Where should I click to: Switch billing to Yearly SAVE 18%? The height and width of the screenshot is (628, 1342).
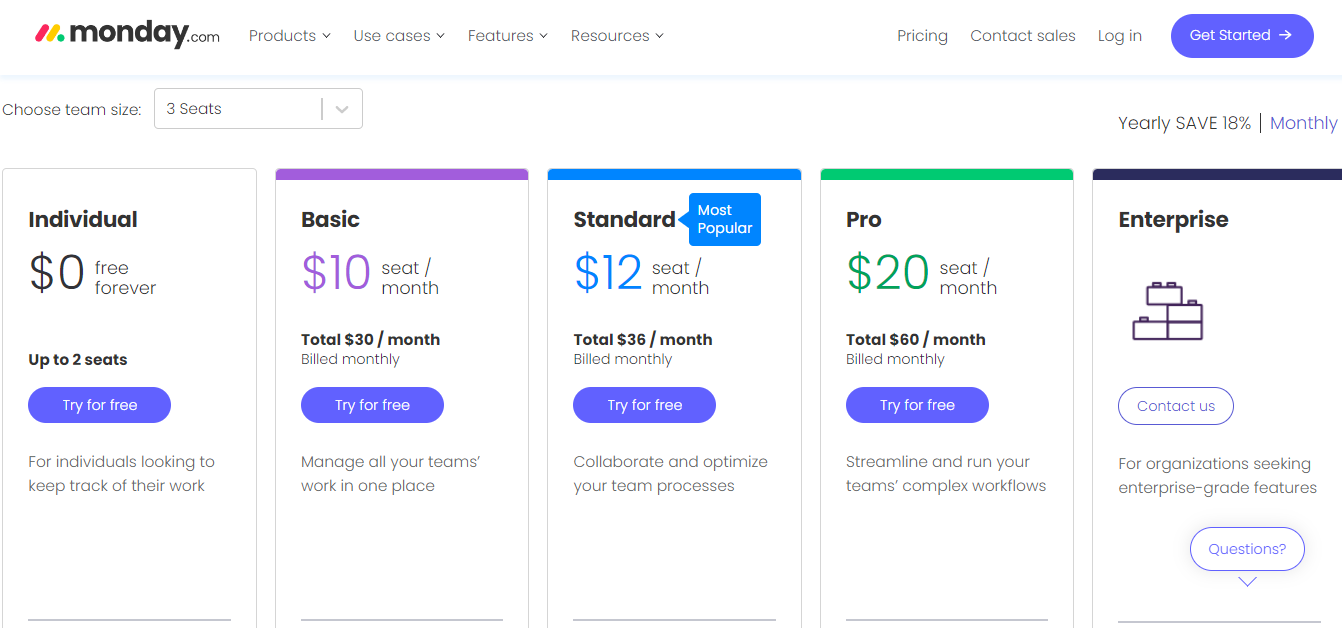1184,123
